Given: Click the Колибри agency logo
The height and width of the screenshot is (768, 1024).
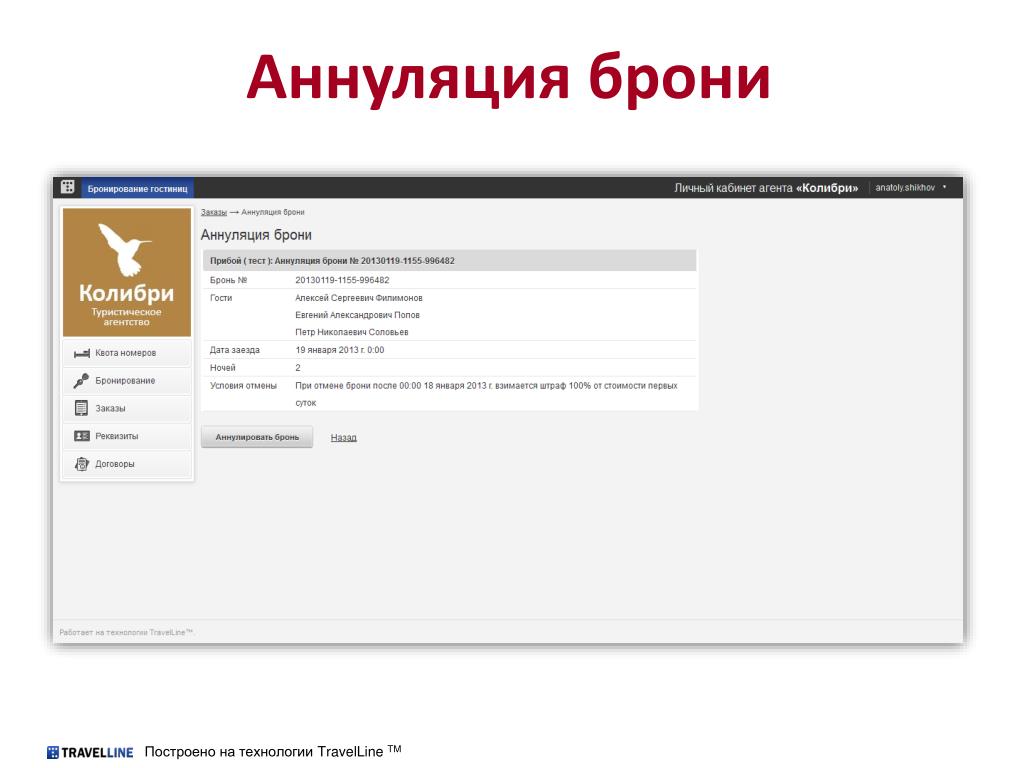Looking at the screenshot, I should 127,272.
